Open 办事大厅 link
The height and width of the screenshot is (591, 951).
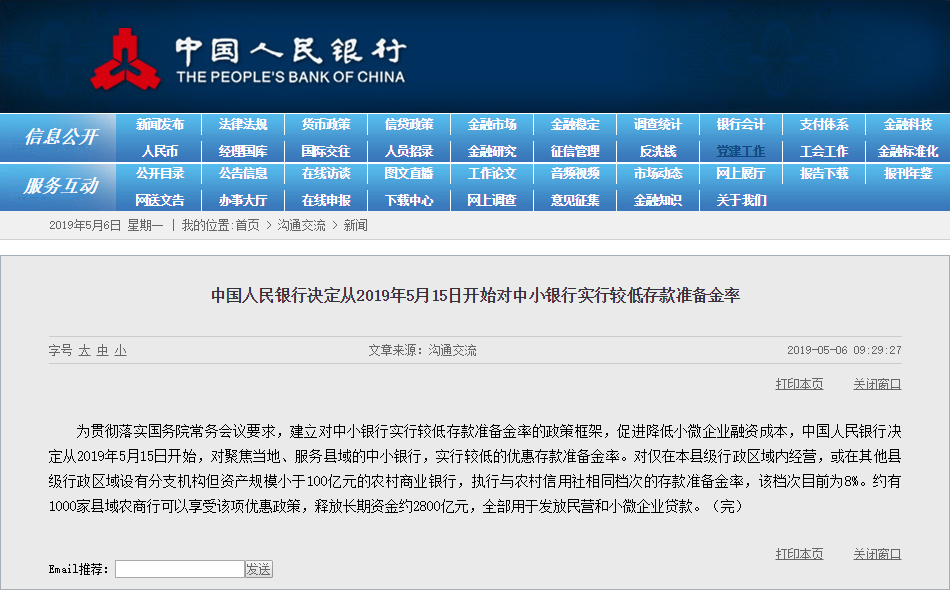[243, 200]
